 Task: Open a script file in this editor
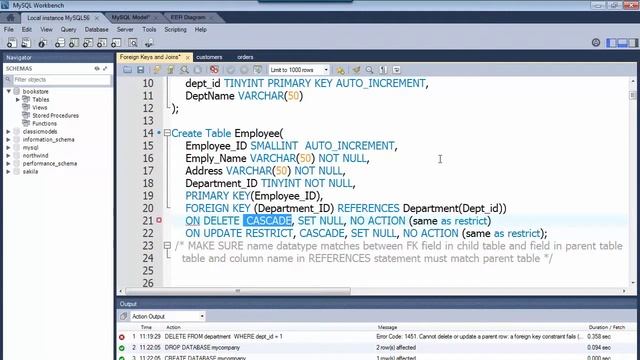tap(127, 70)
